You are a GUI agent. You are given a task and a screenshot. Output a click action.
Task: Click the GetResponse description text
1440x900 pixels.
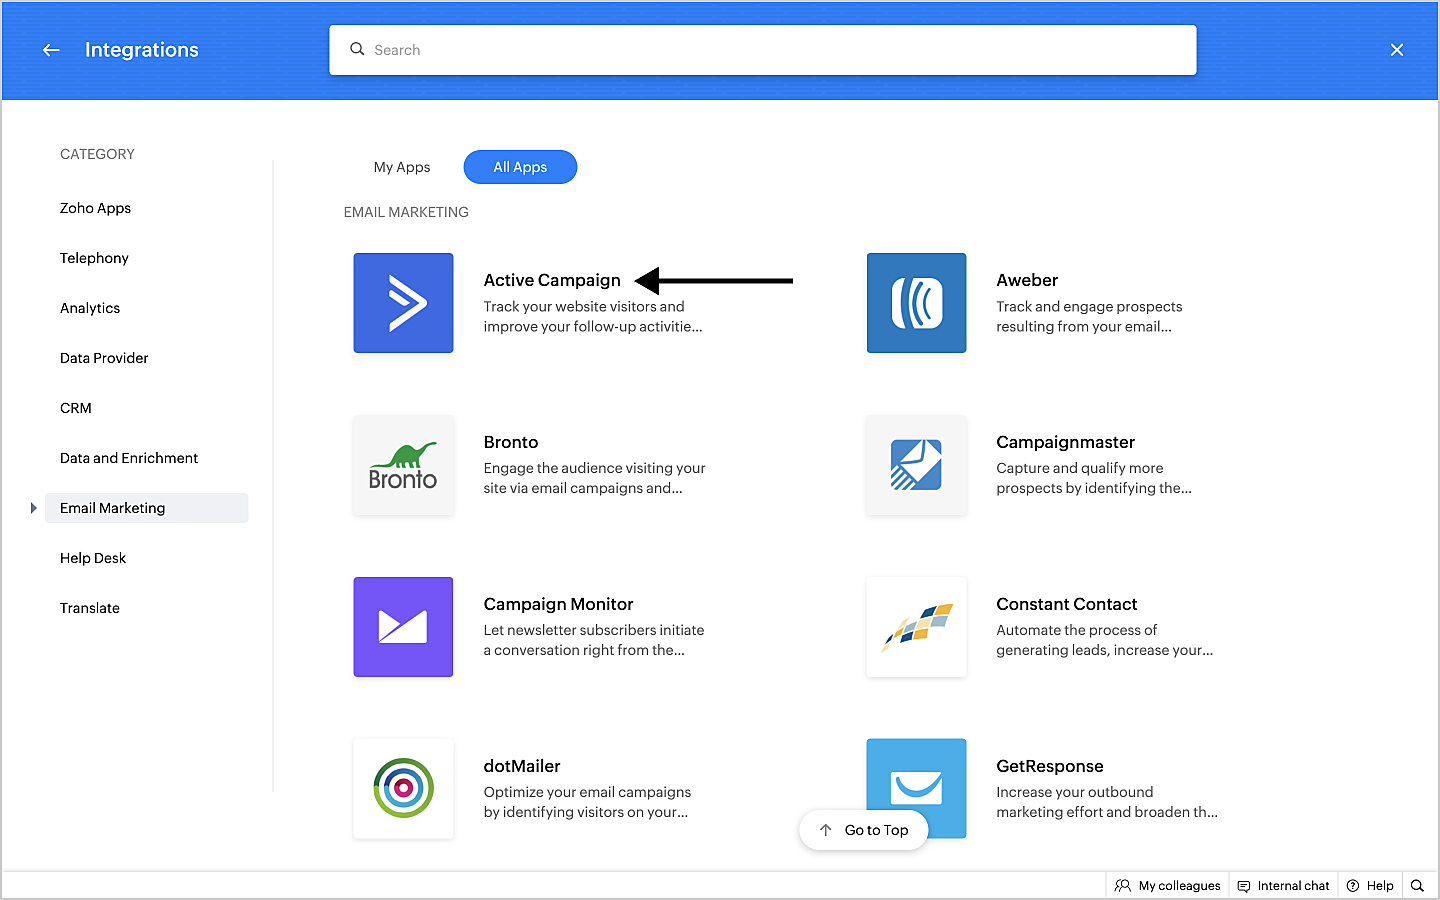coord(1107,802)
